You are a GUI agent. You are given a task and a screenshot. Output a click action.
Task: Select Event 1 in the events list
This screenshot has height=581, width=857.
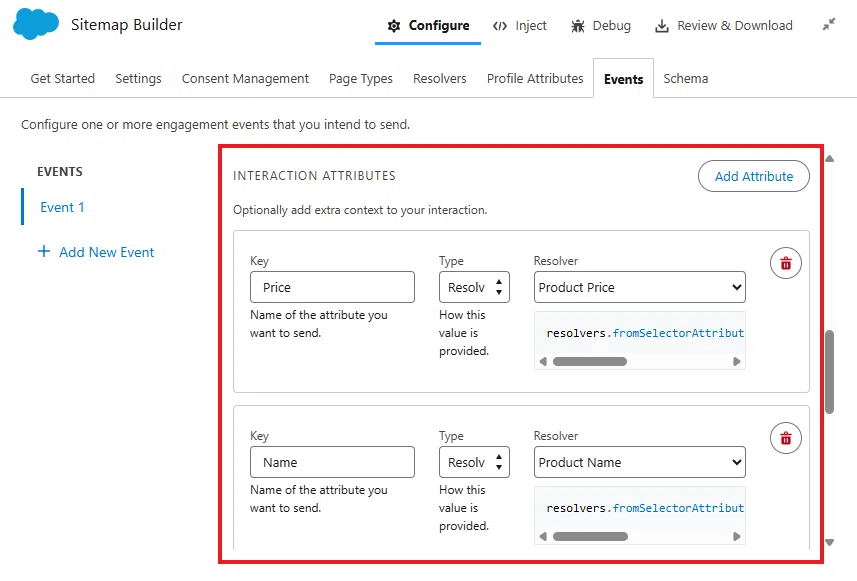click(x=62, y=207)
